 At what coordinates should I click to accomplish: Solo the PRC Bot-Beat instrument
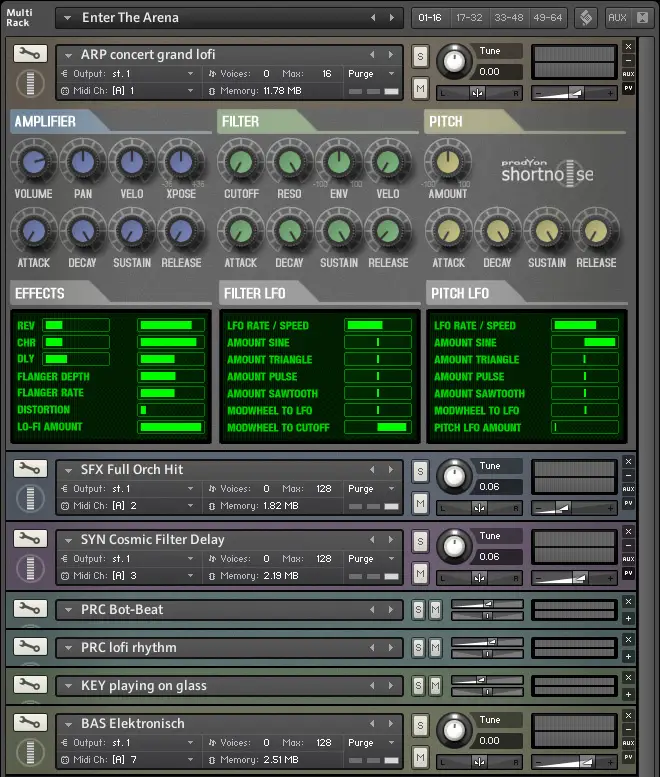418,610
